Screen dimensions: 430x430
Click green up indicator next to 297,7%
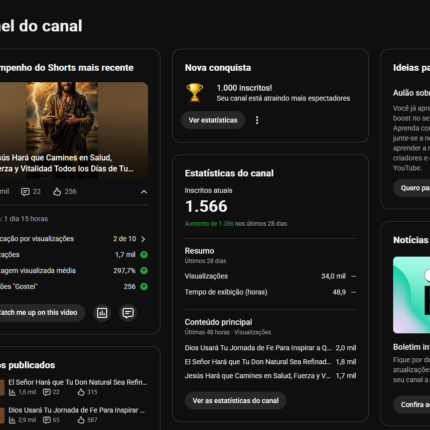point(144,271)
